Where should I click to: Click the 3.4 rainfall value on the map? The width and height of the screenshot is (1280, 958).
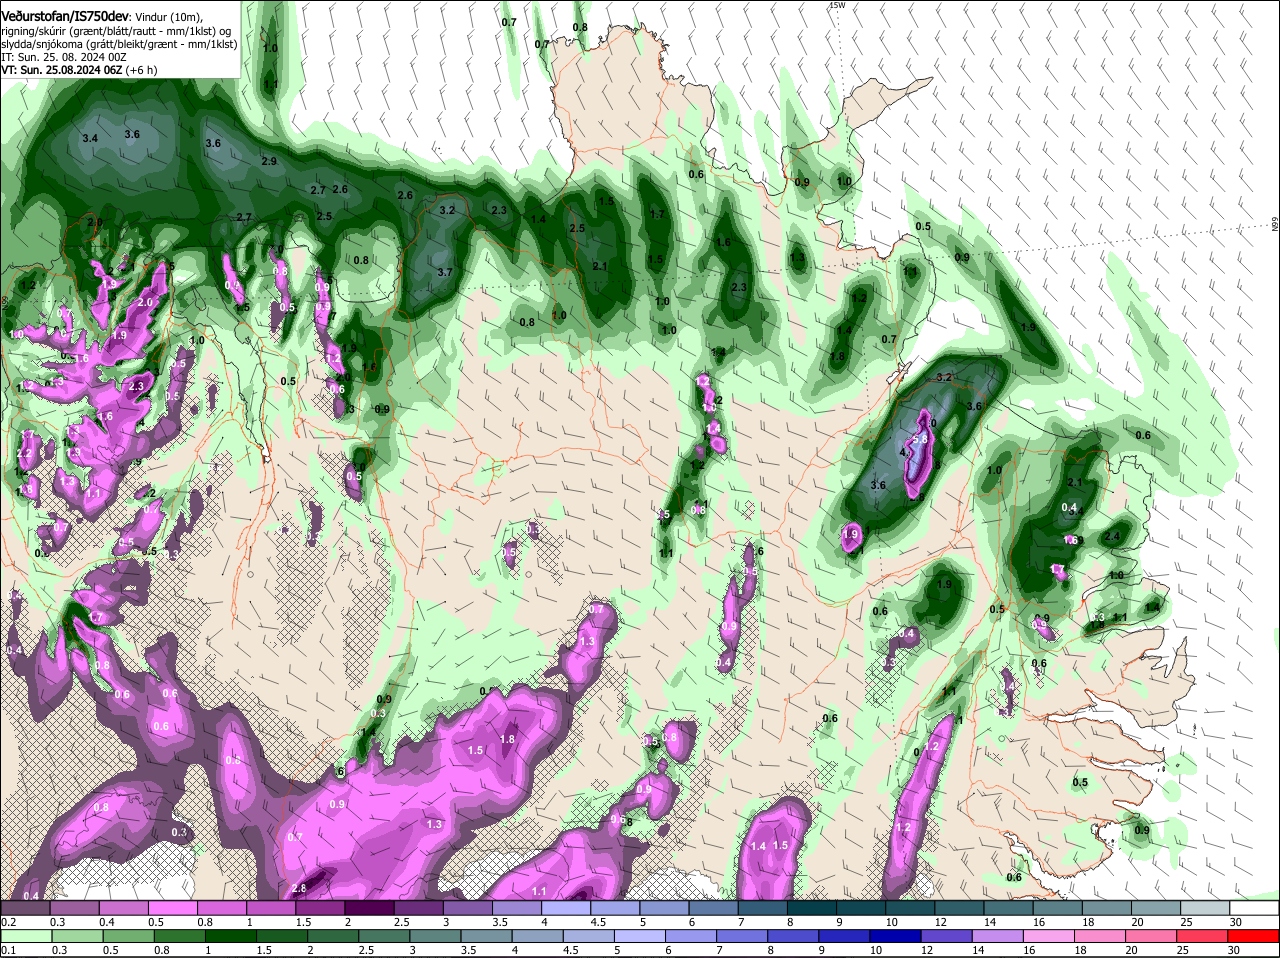click(90, 138)
